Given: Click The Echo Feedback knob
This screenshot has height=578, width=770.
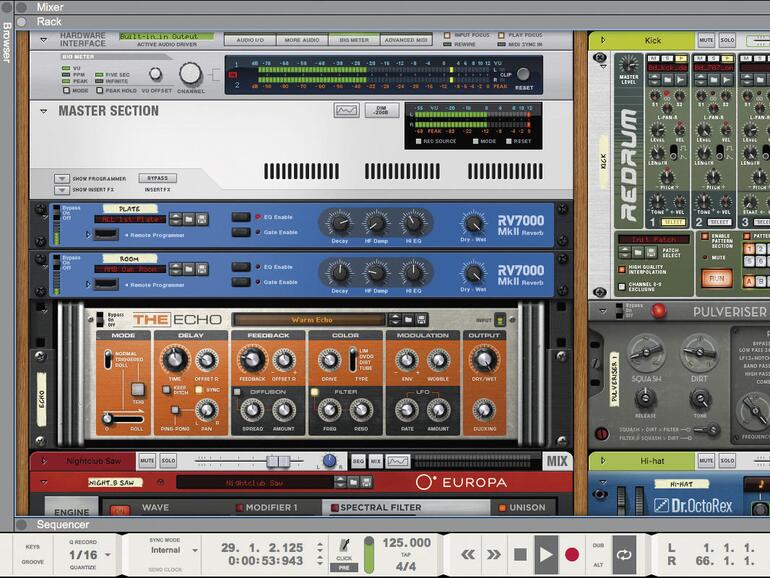Looking at the screenshot, I should click(x=252, y=360).
